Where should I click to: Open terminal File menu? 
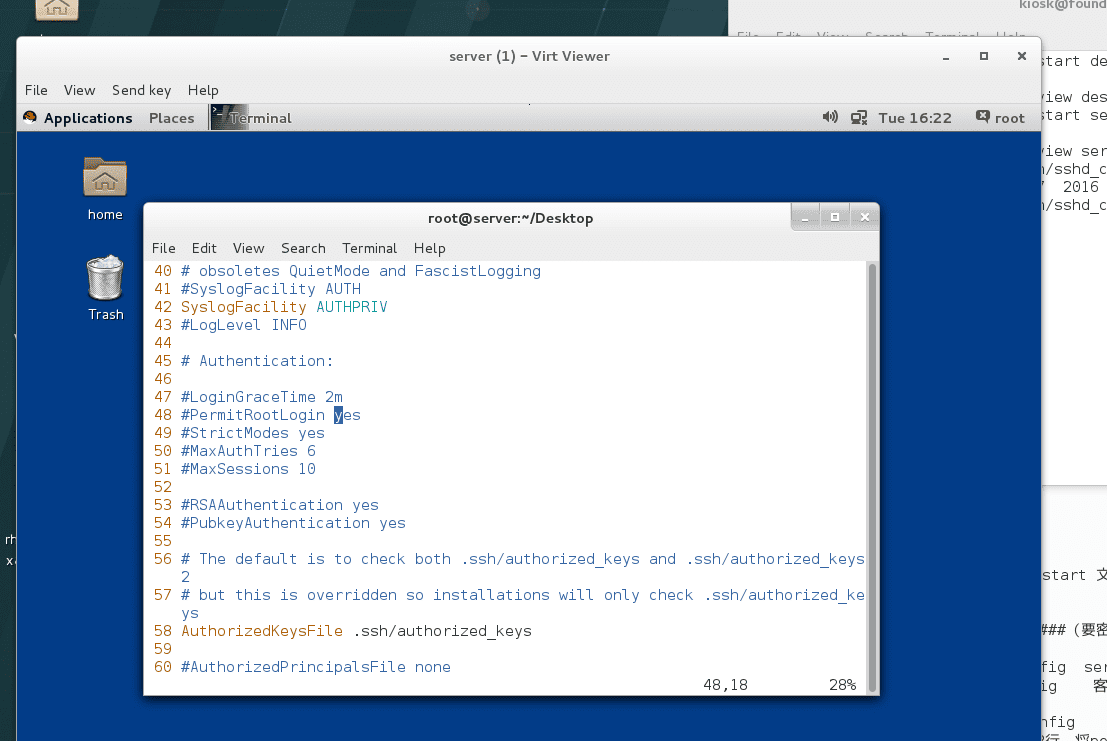[x=163, y=248]
